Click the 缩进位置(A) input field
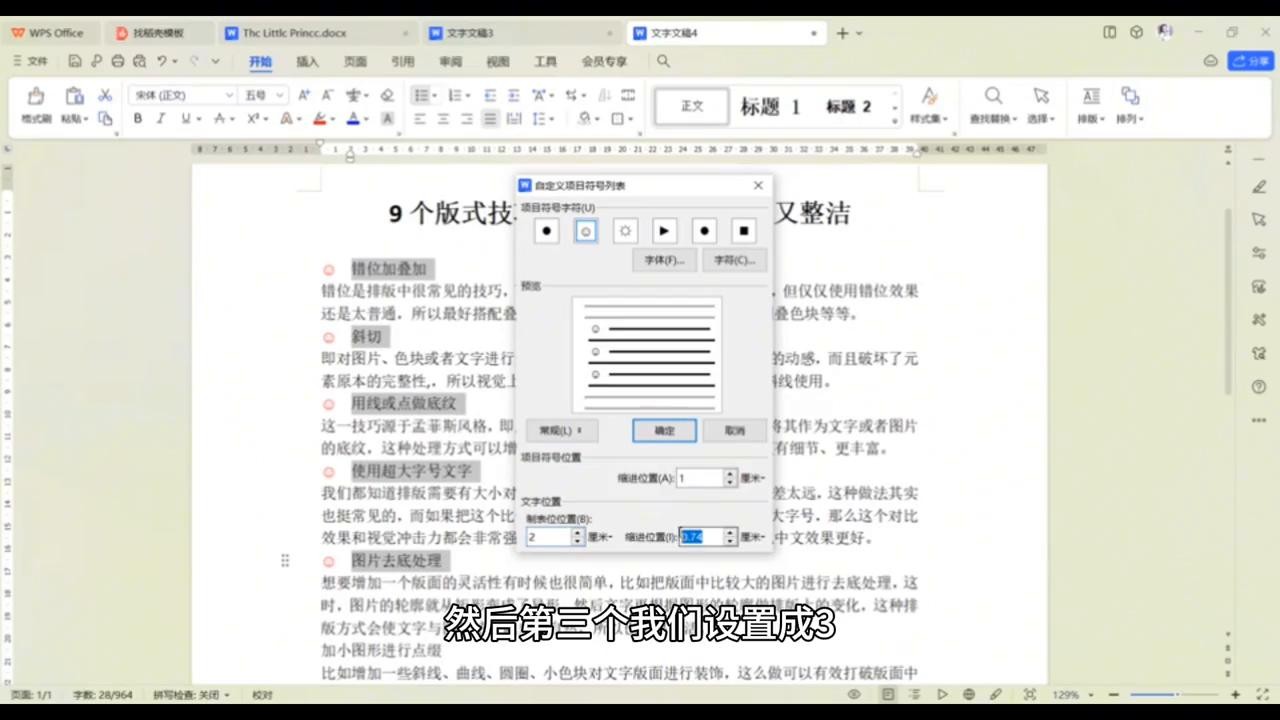Image resolution: width=1280 pixels, height=720 pixels. tap(700, 478)
